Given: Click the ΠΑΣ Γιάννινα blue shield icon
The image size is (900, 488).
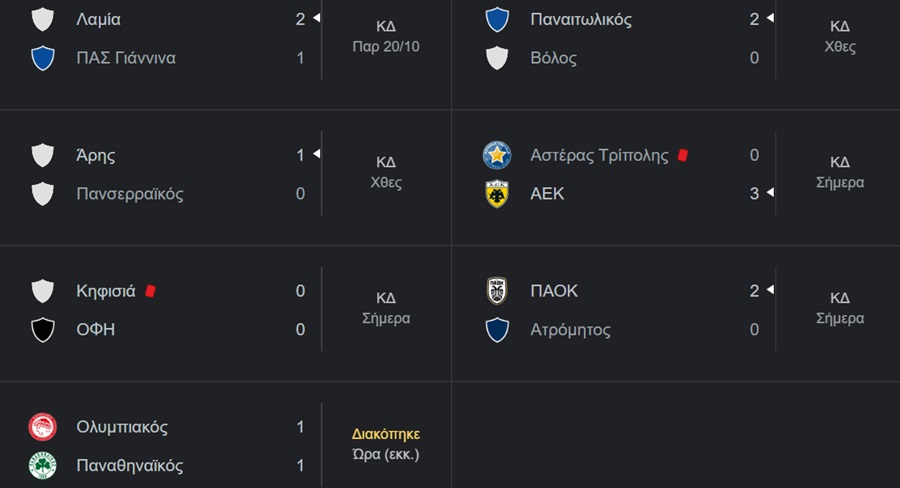Looking at the screenshot, I should point(42,58).
